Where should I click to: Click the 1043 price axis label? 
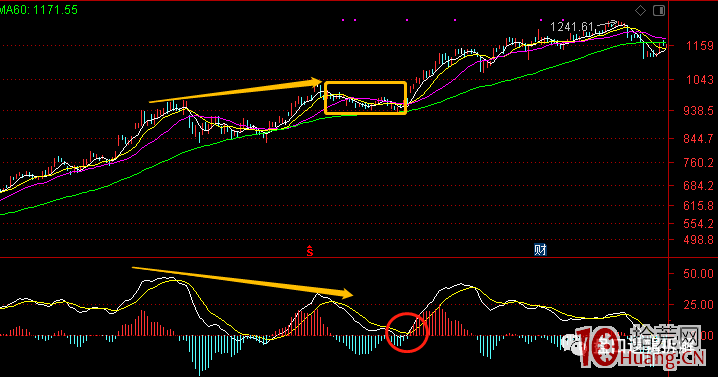click(700, 80)
